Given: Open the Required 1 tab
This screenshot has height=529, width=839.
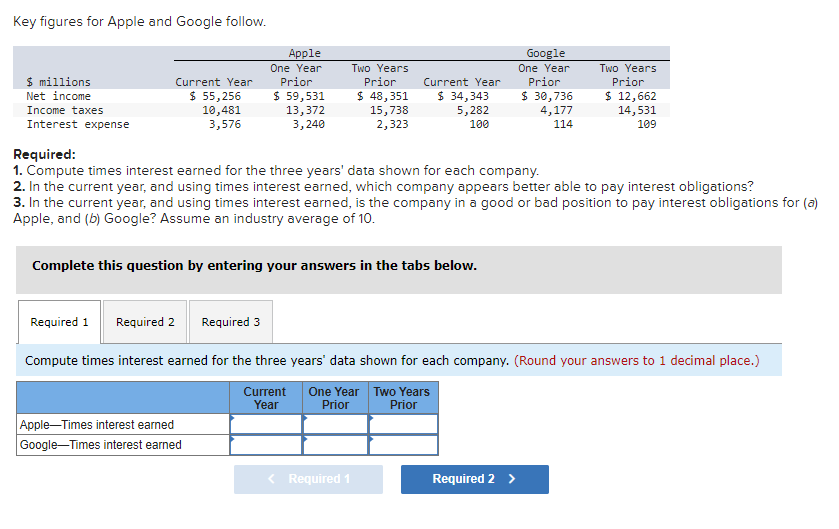Looking at the screenshot, I should tap(59, 322).
